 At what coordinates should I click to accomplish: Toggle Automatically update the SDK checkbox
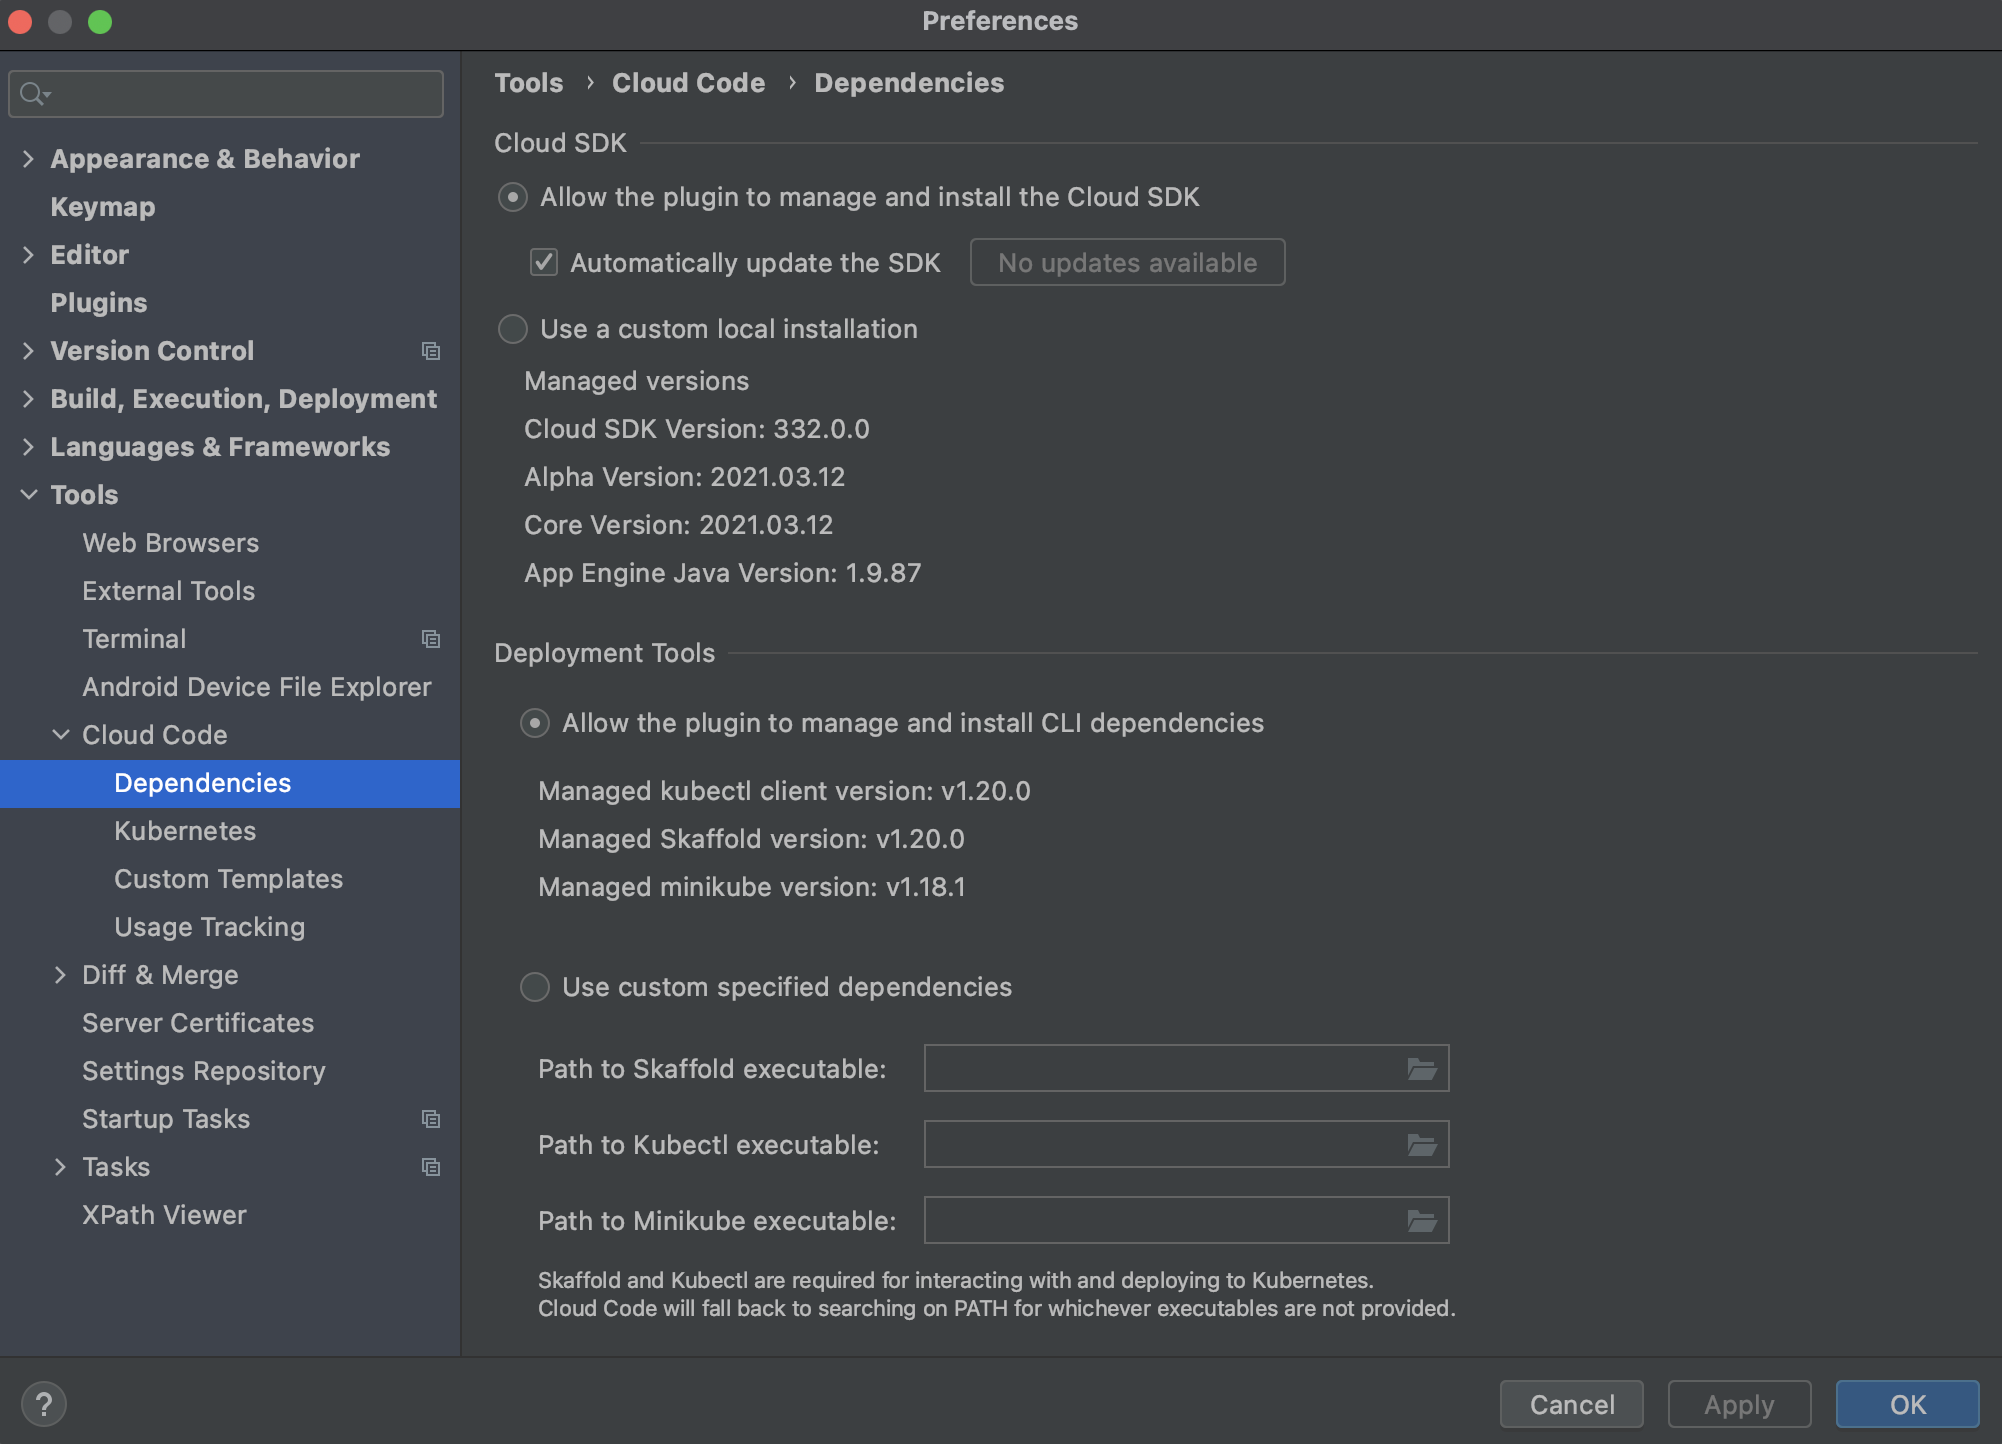tap(544, 261)
